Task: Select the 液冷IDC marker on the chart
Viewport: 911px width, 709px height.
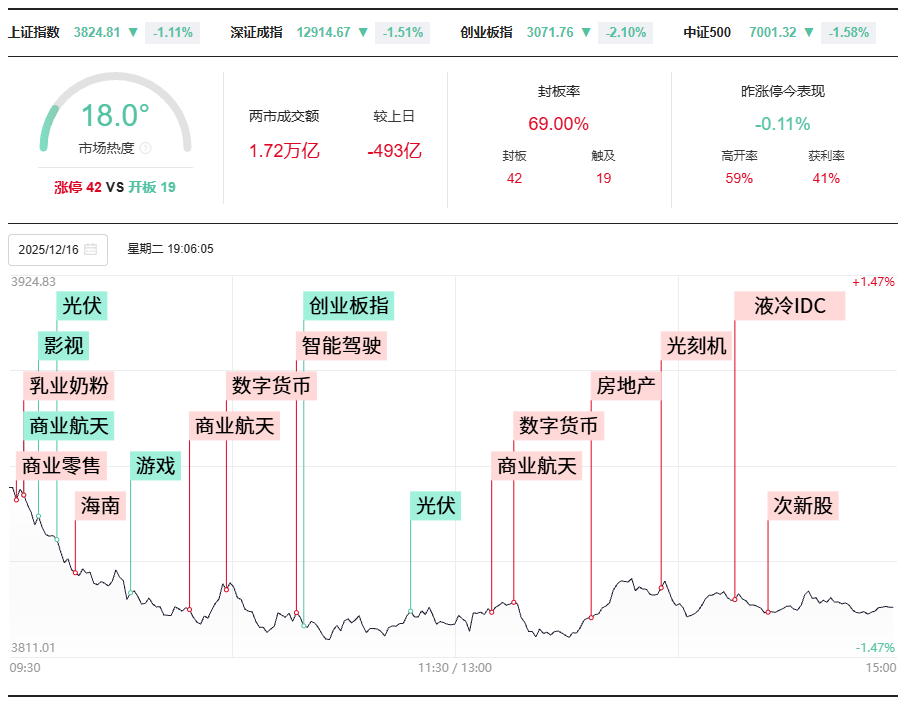Action: click(790, 305)
